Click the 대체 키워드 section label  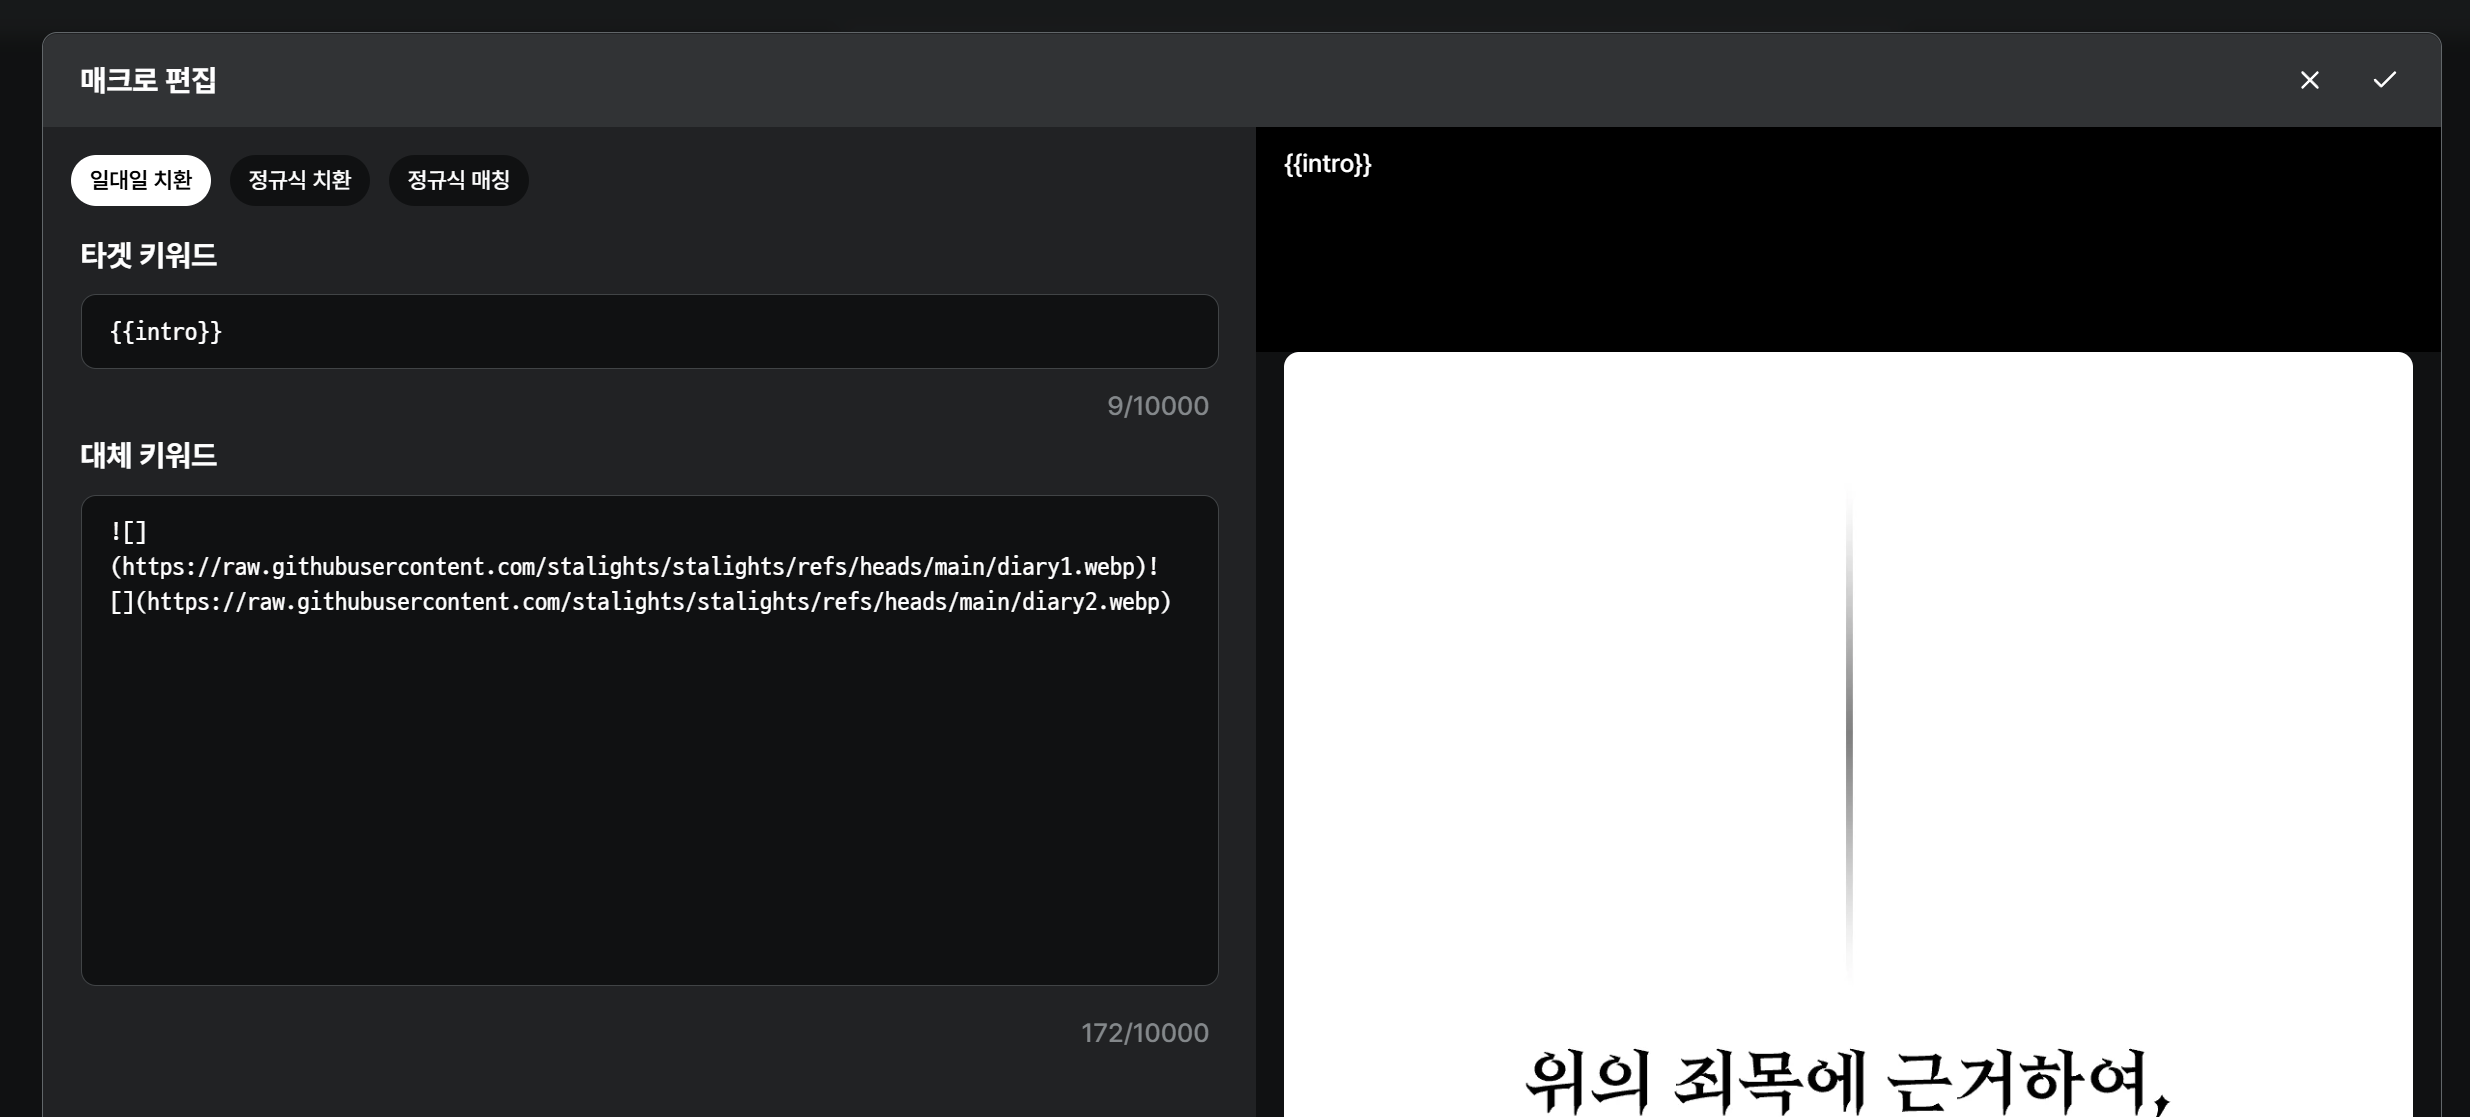coord(148,456)
